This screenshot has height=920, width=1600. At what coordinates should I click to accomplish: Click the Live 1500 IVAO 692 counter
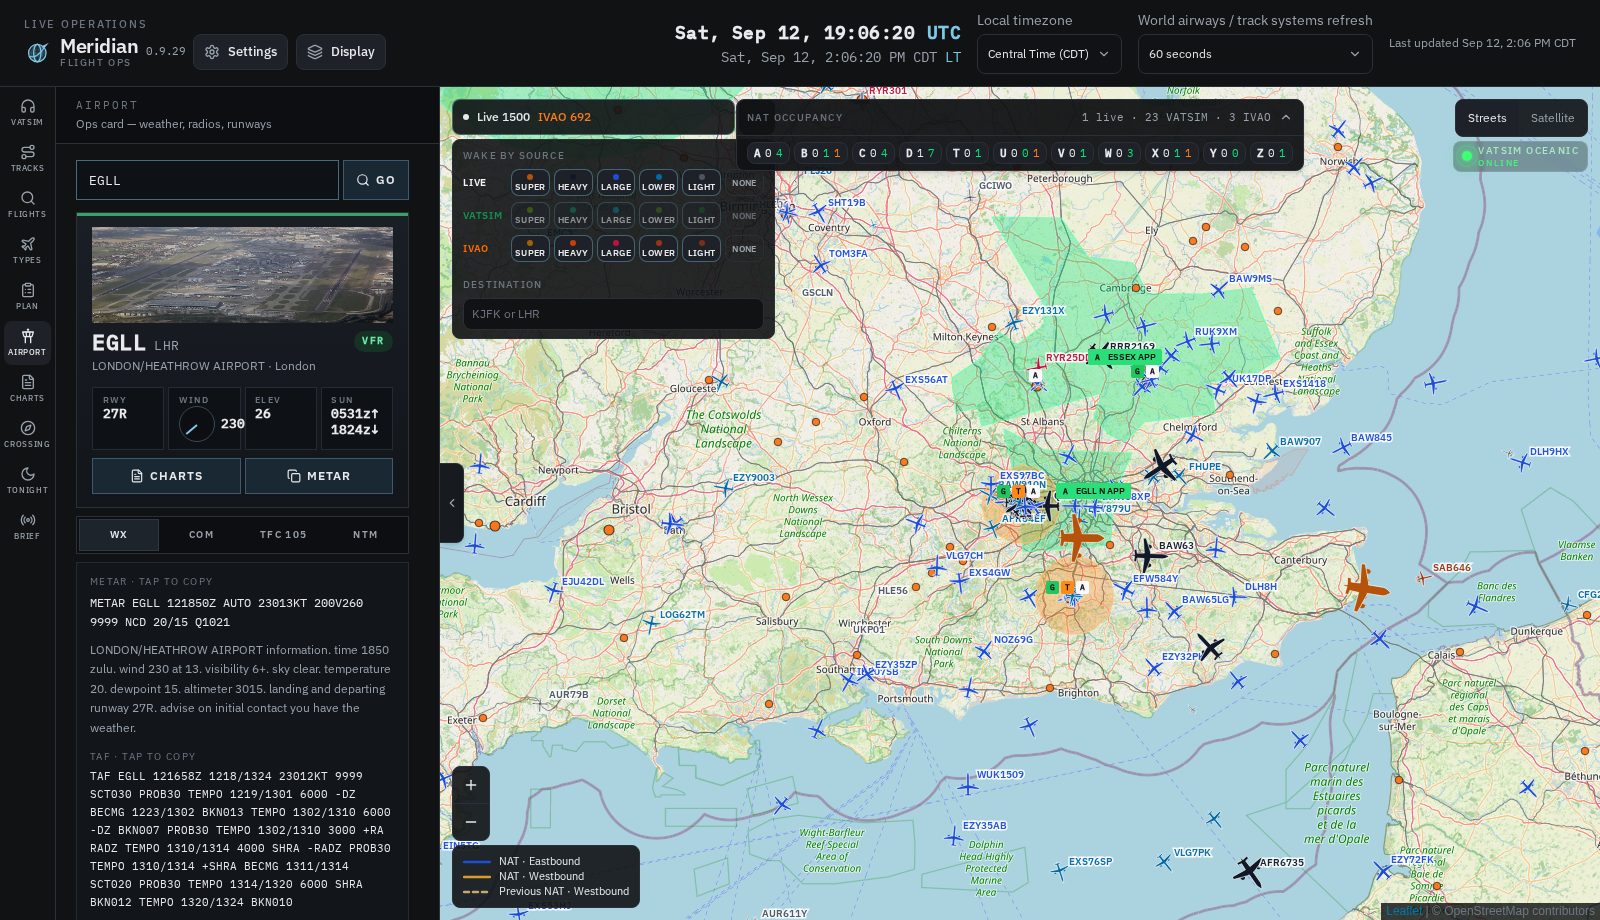tap(593, 117)
